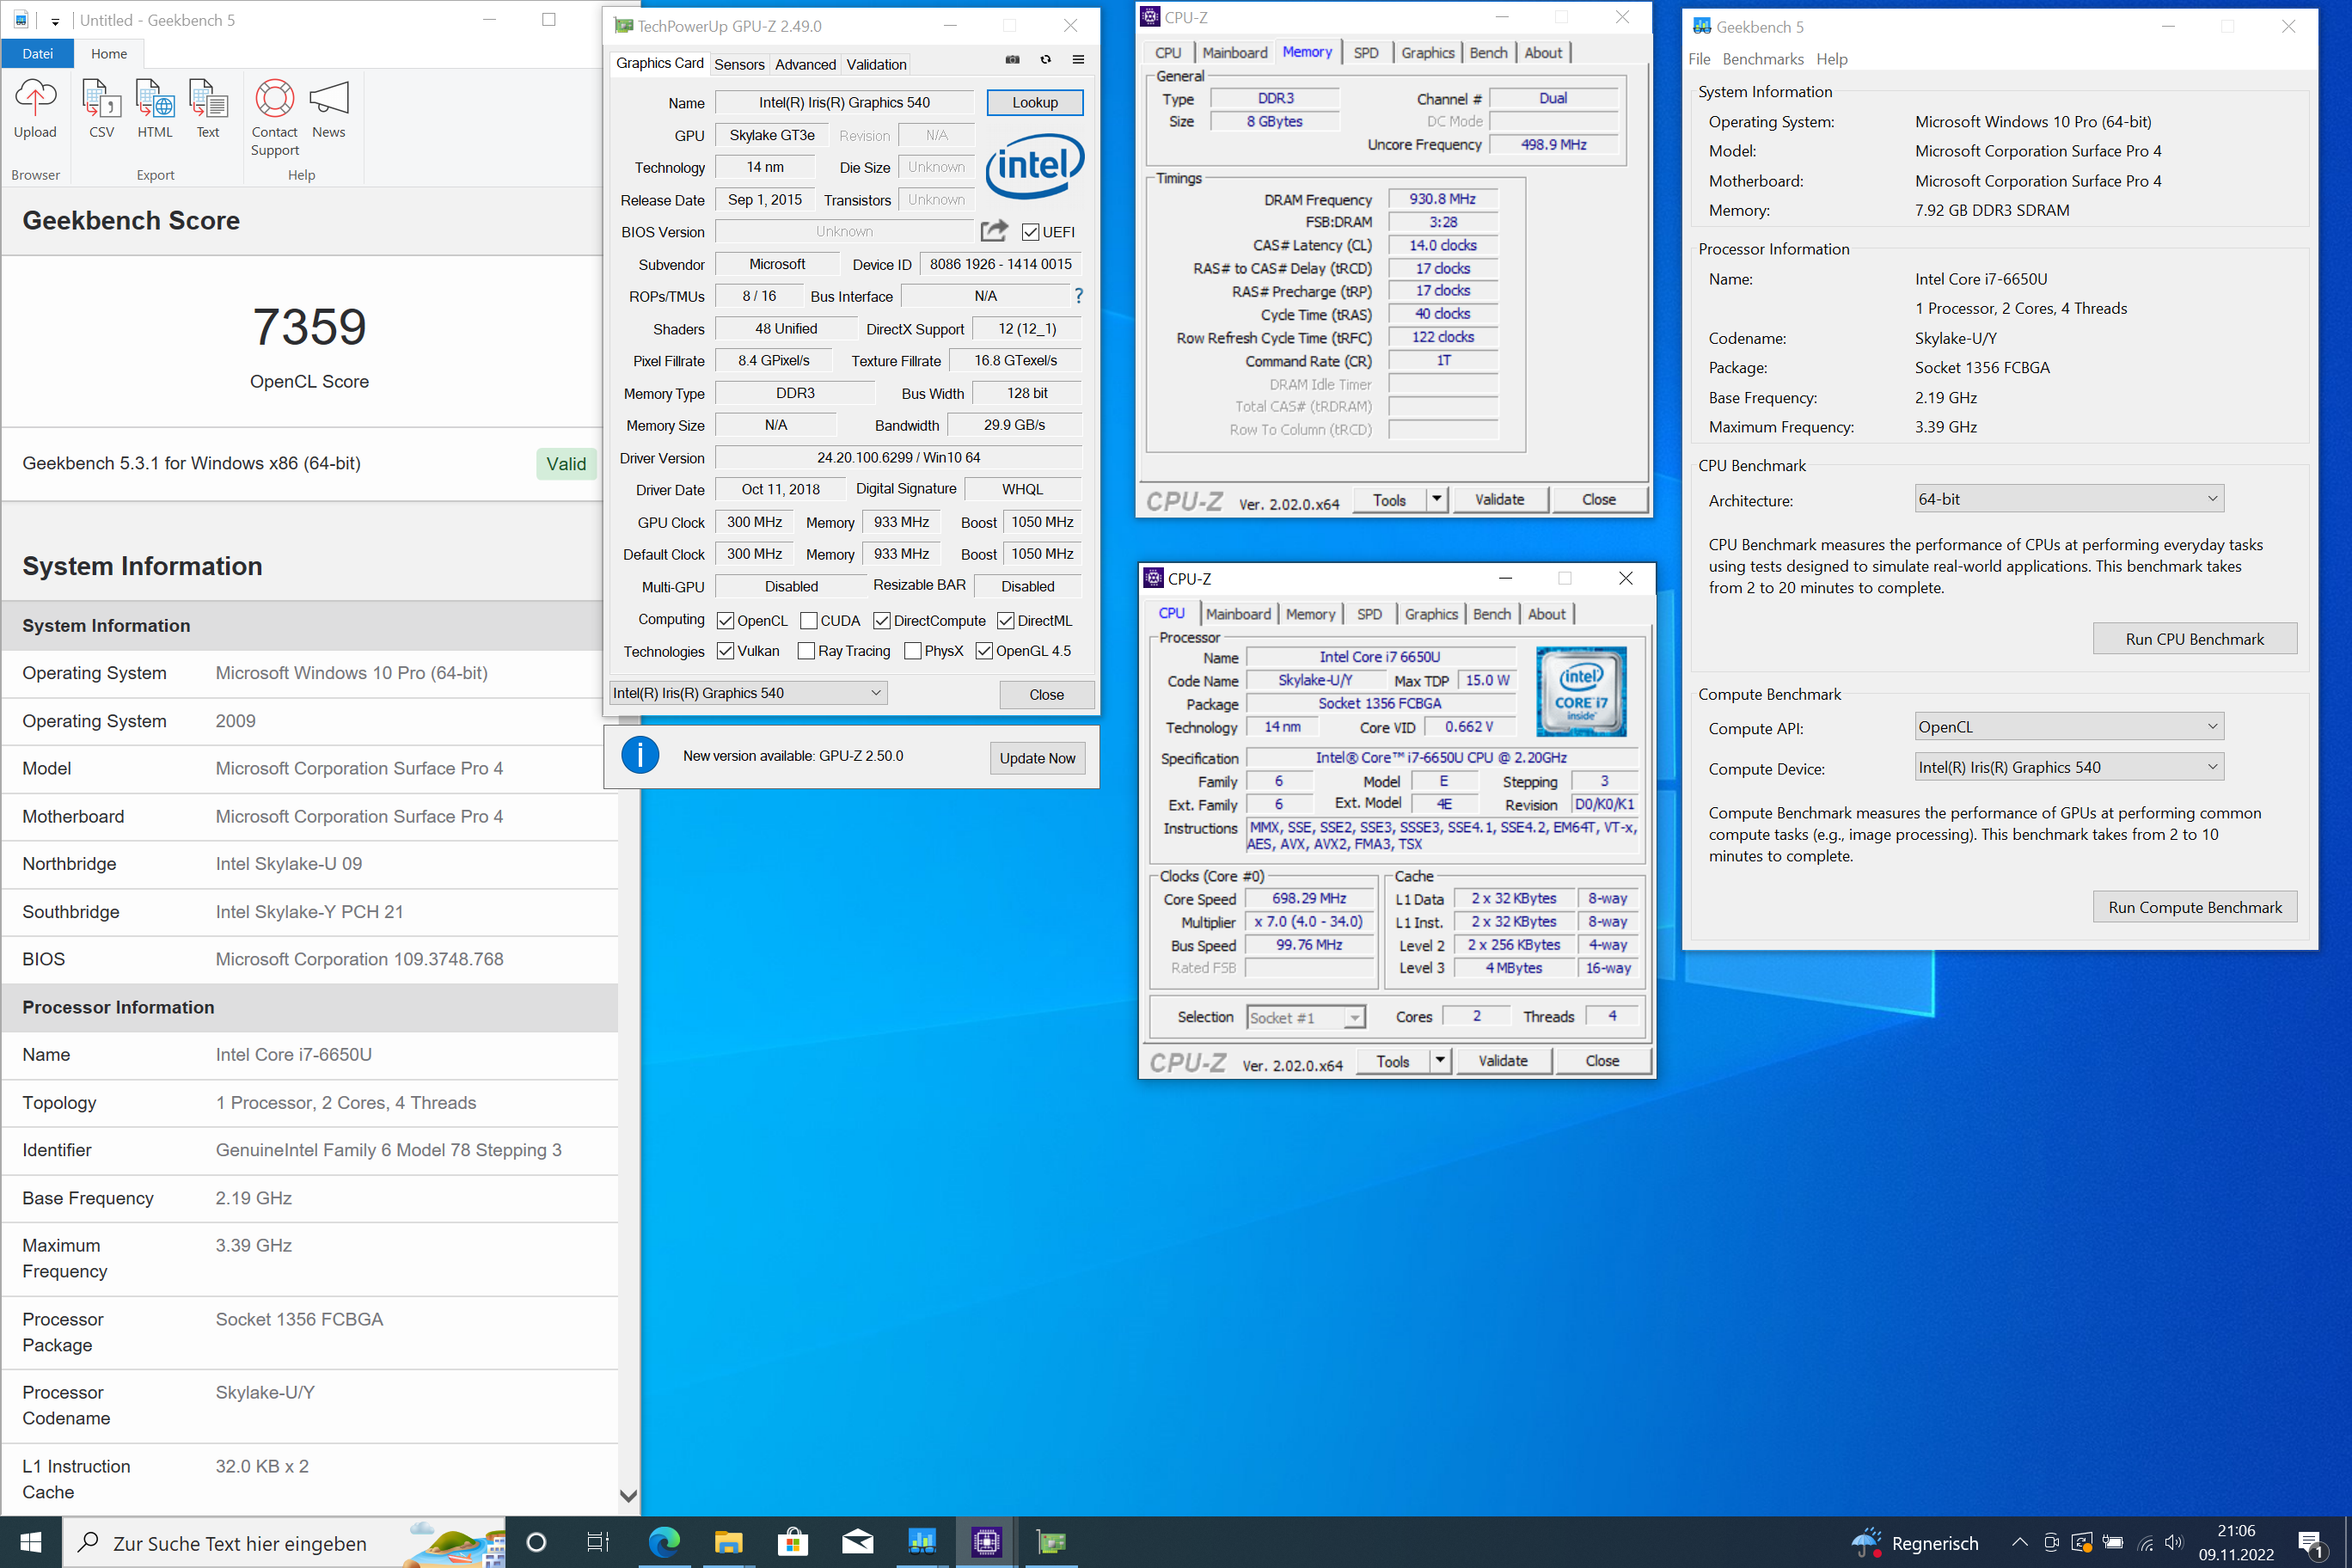Open the GPU selection dropdown in GPU-Z
The image size is (2352, 1568).
coord(748,693)
